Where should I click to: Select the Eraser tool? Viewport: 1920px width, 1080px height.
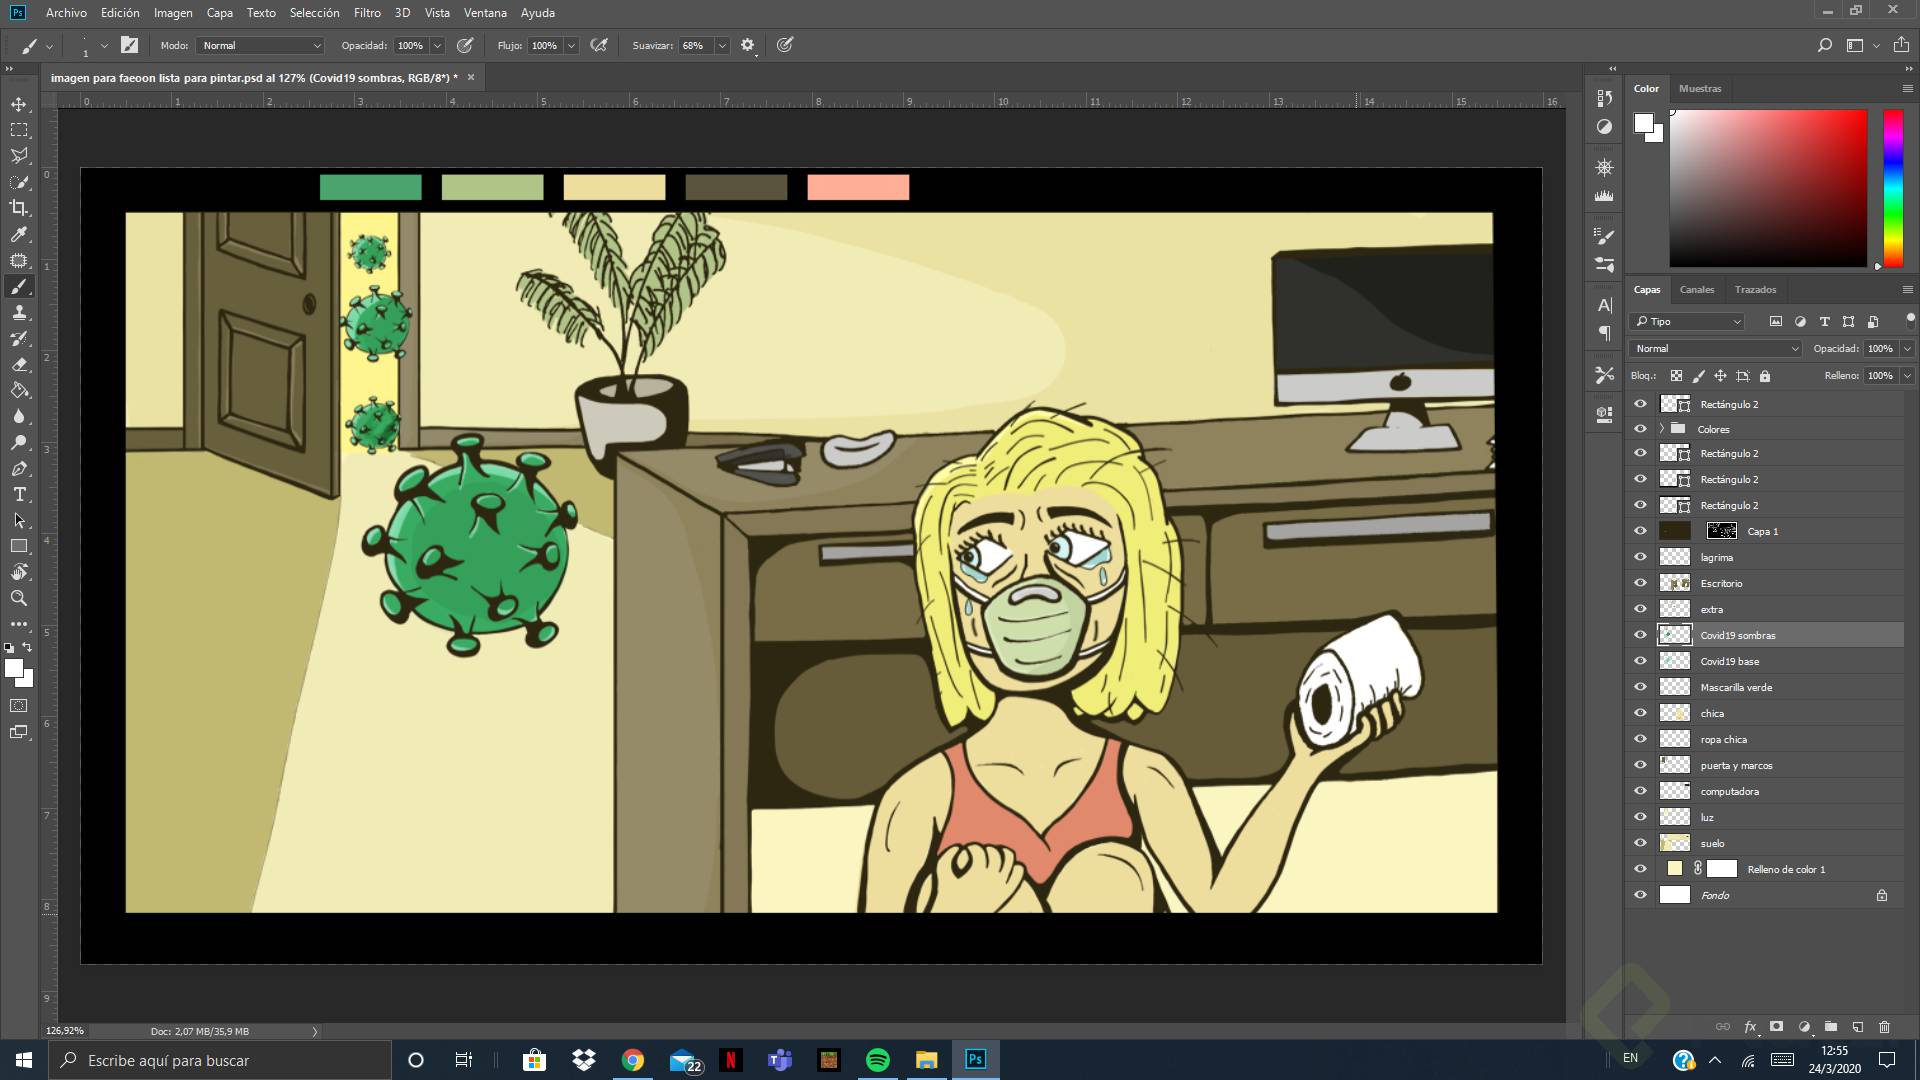click(19, 365)
